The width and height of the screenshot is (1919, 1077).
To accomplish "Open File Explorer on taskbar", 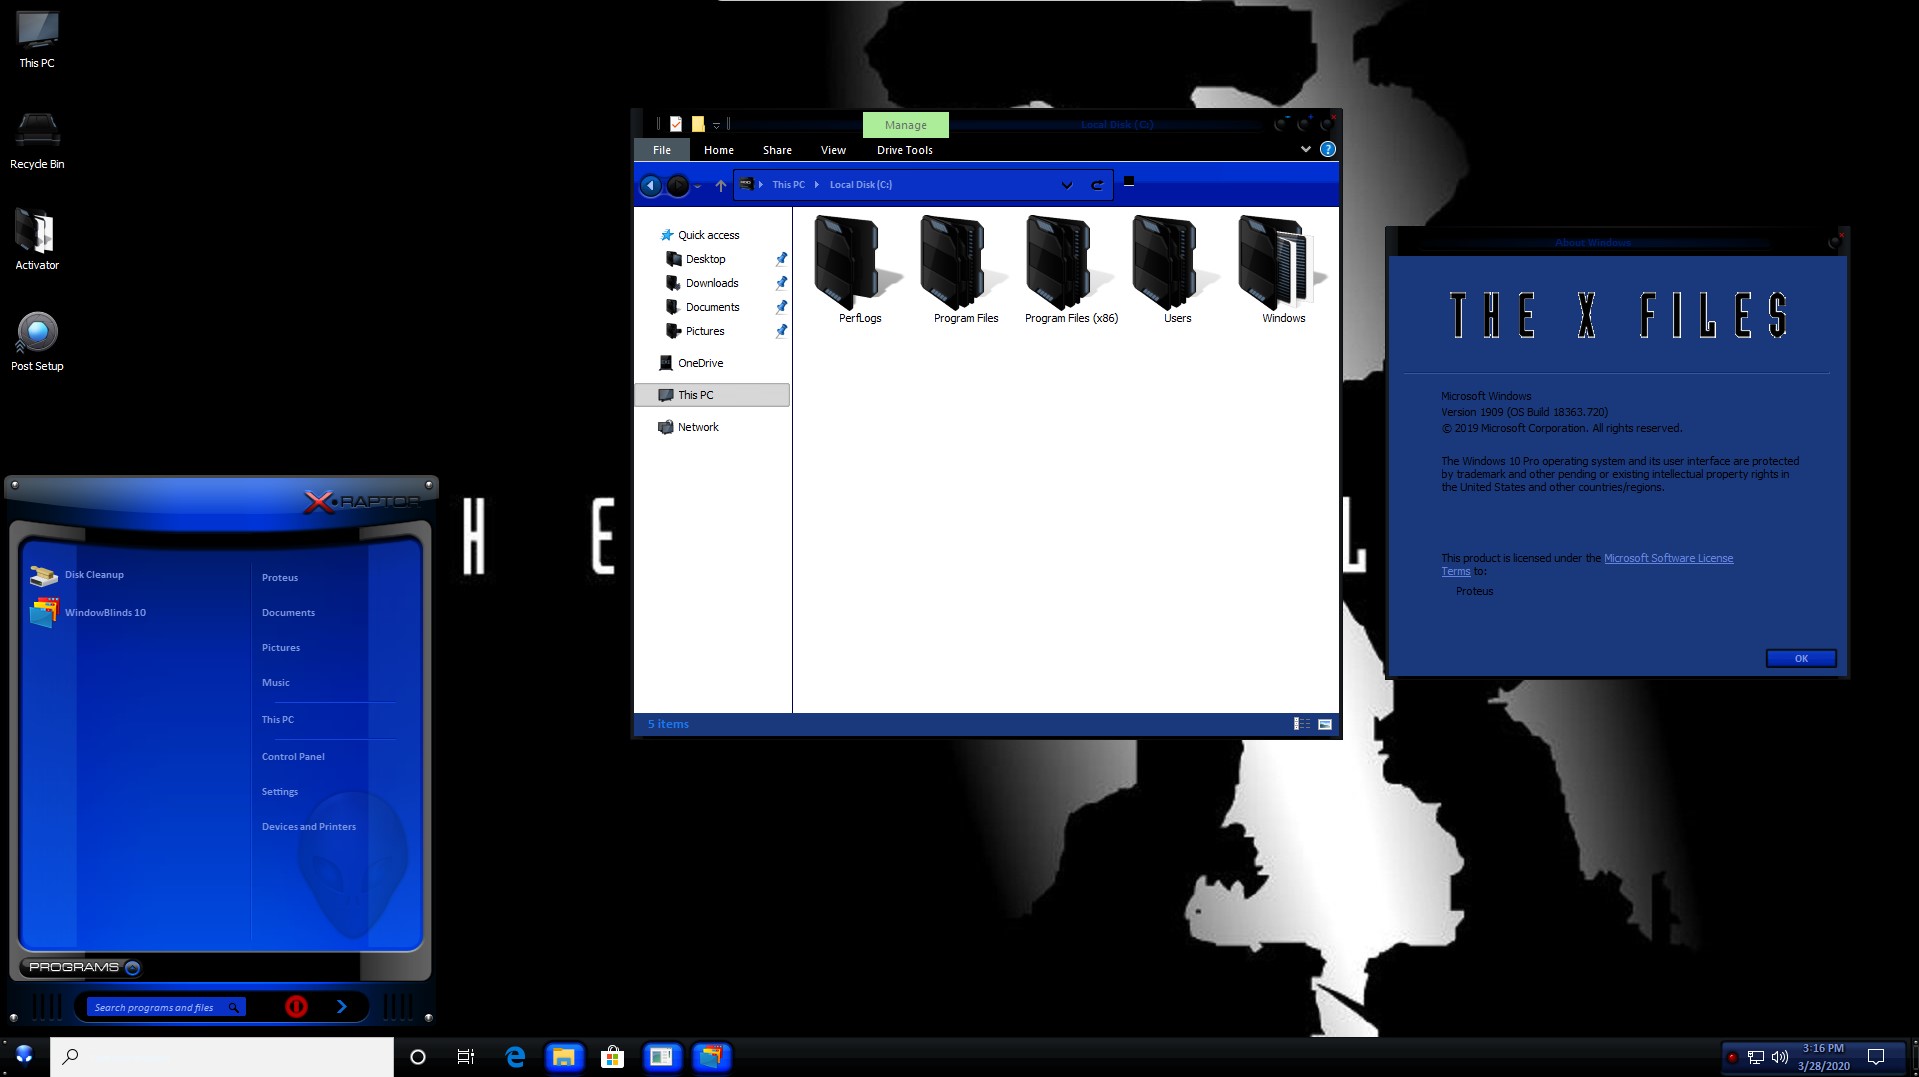I will (x=564, y=1057).
